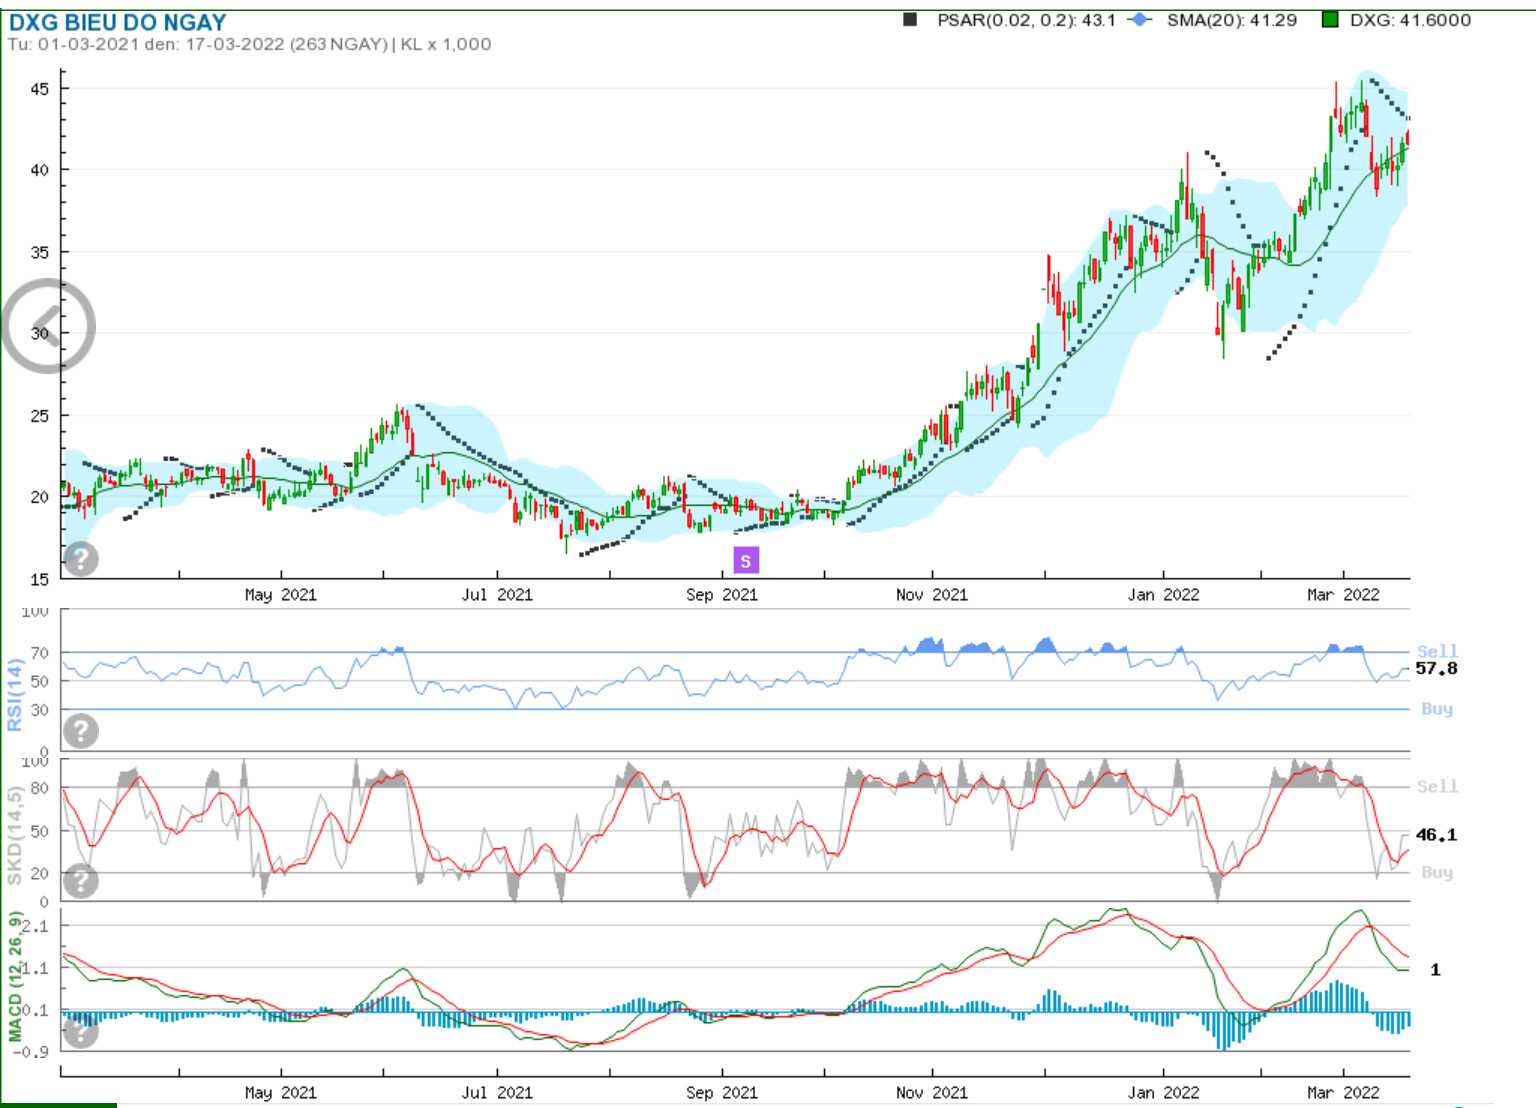
Task: Click the RSI Buy threshold label
Action: click(x=1437, y=708)
